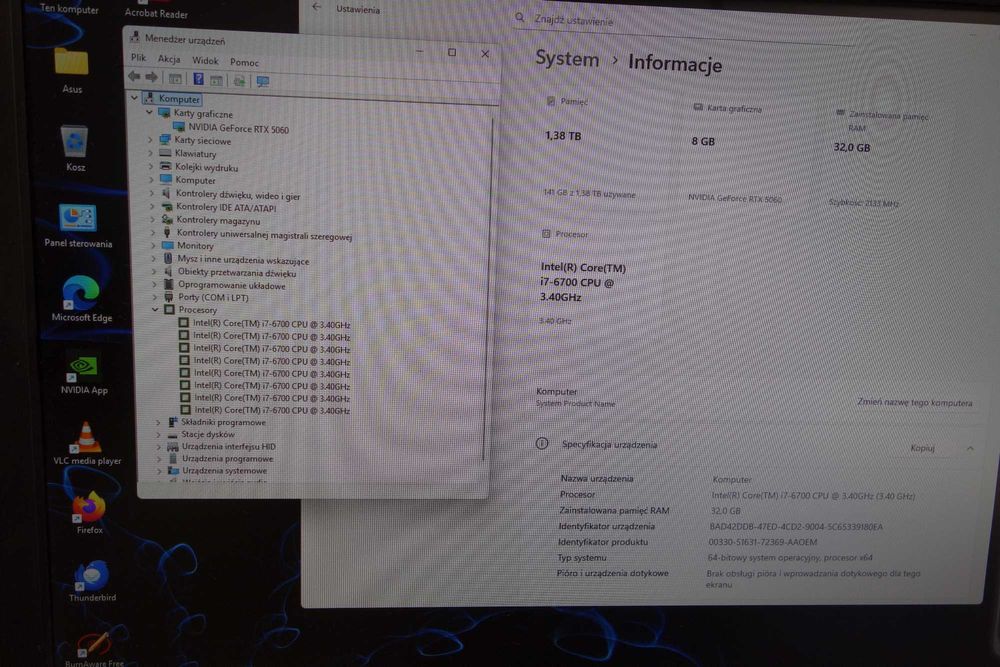Expand the Monitory node
This screenshot has width=1000, height=667.
point(153,246)
